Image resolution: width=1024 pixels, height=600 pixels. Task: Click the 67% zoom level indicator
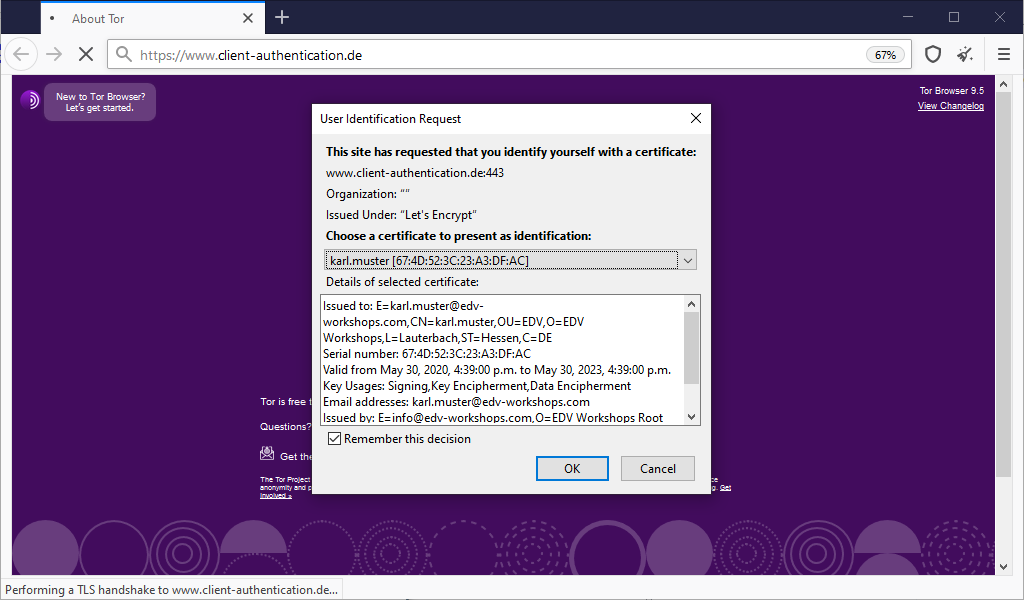885,55
